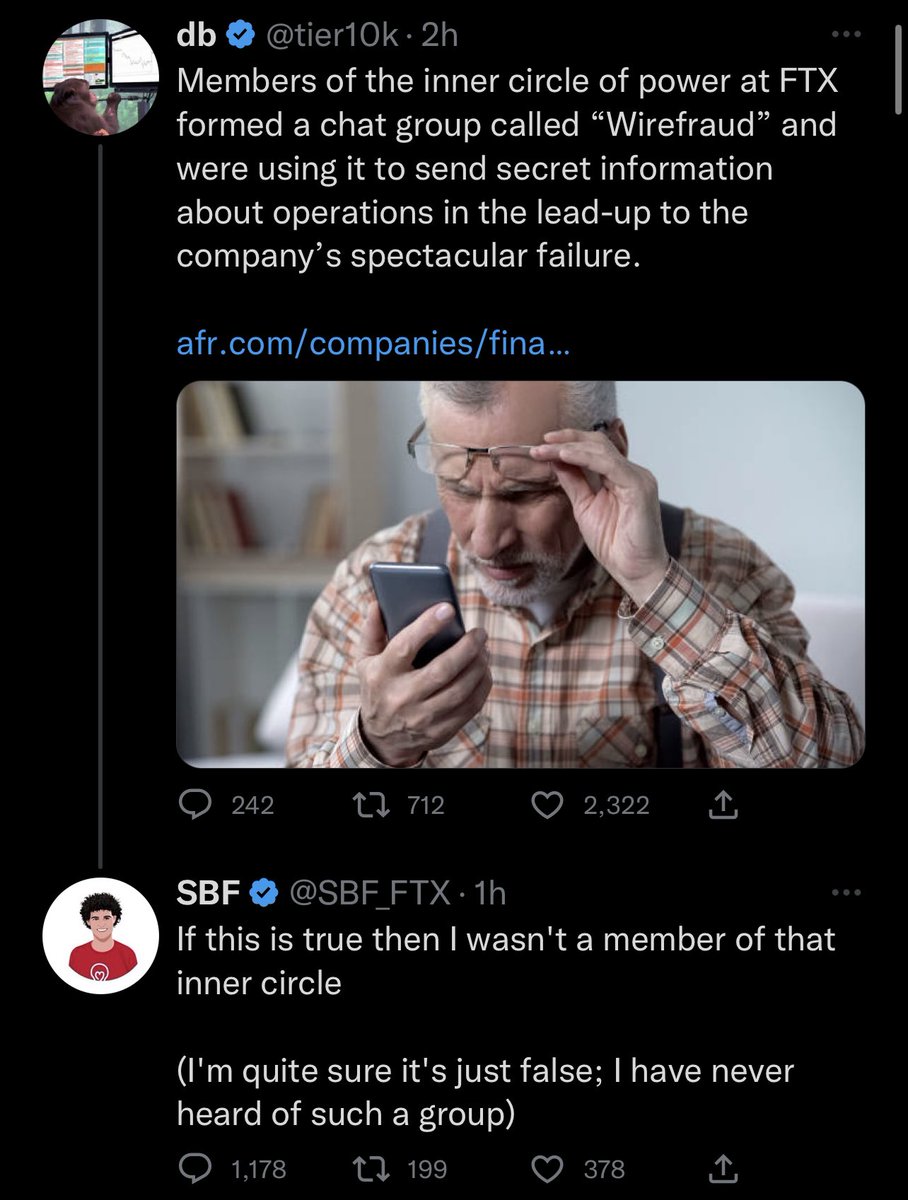Open the @SBF_FTX handle profile
Viewport: 908px width, 1200px height.
tap(368, 893)
